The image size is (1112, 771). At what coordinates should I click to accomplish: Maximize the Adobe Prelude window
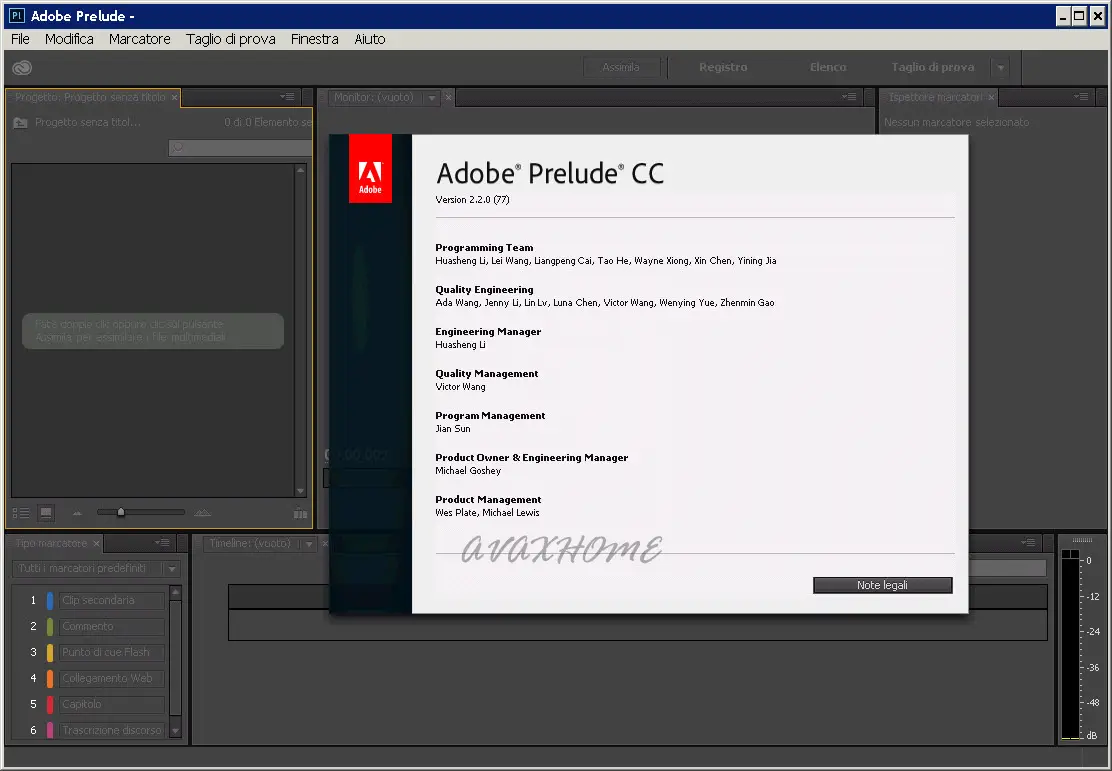click(x=1079, y=16)
